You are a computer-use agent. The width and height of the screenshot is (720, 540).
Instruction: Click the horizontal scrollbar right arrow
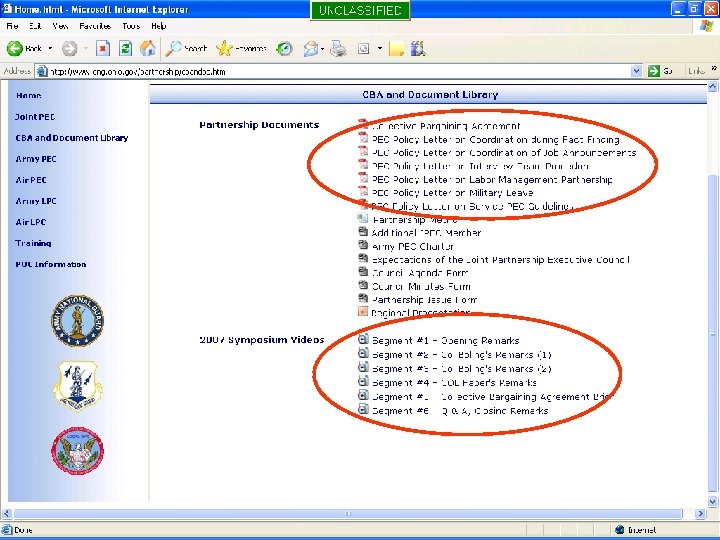[x=701, y=513]
